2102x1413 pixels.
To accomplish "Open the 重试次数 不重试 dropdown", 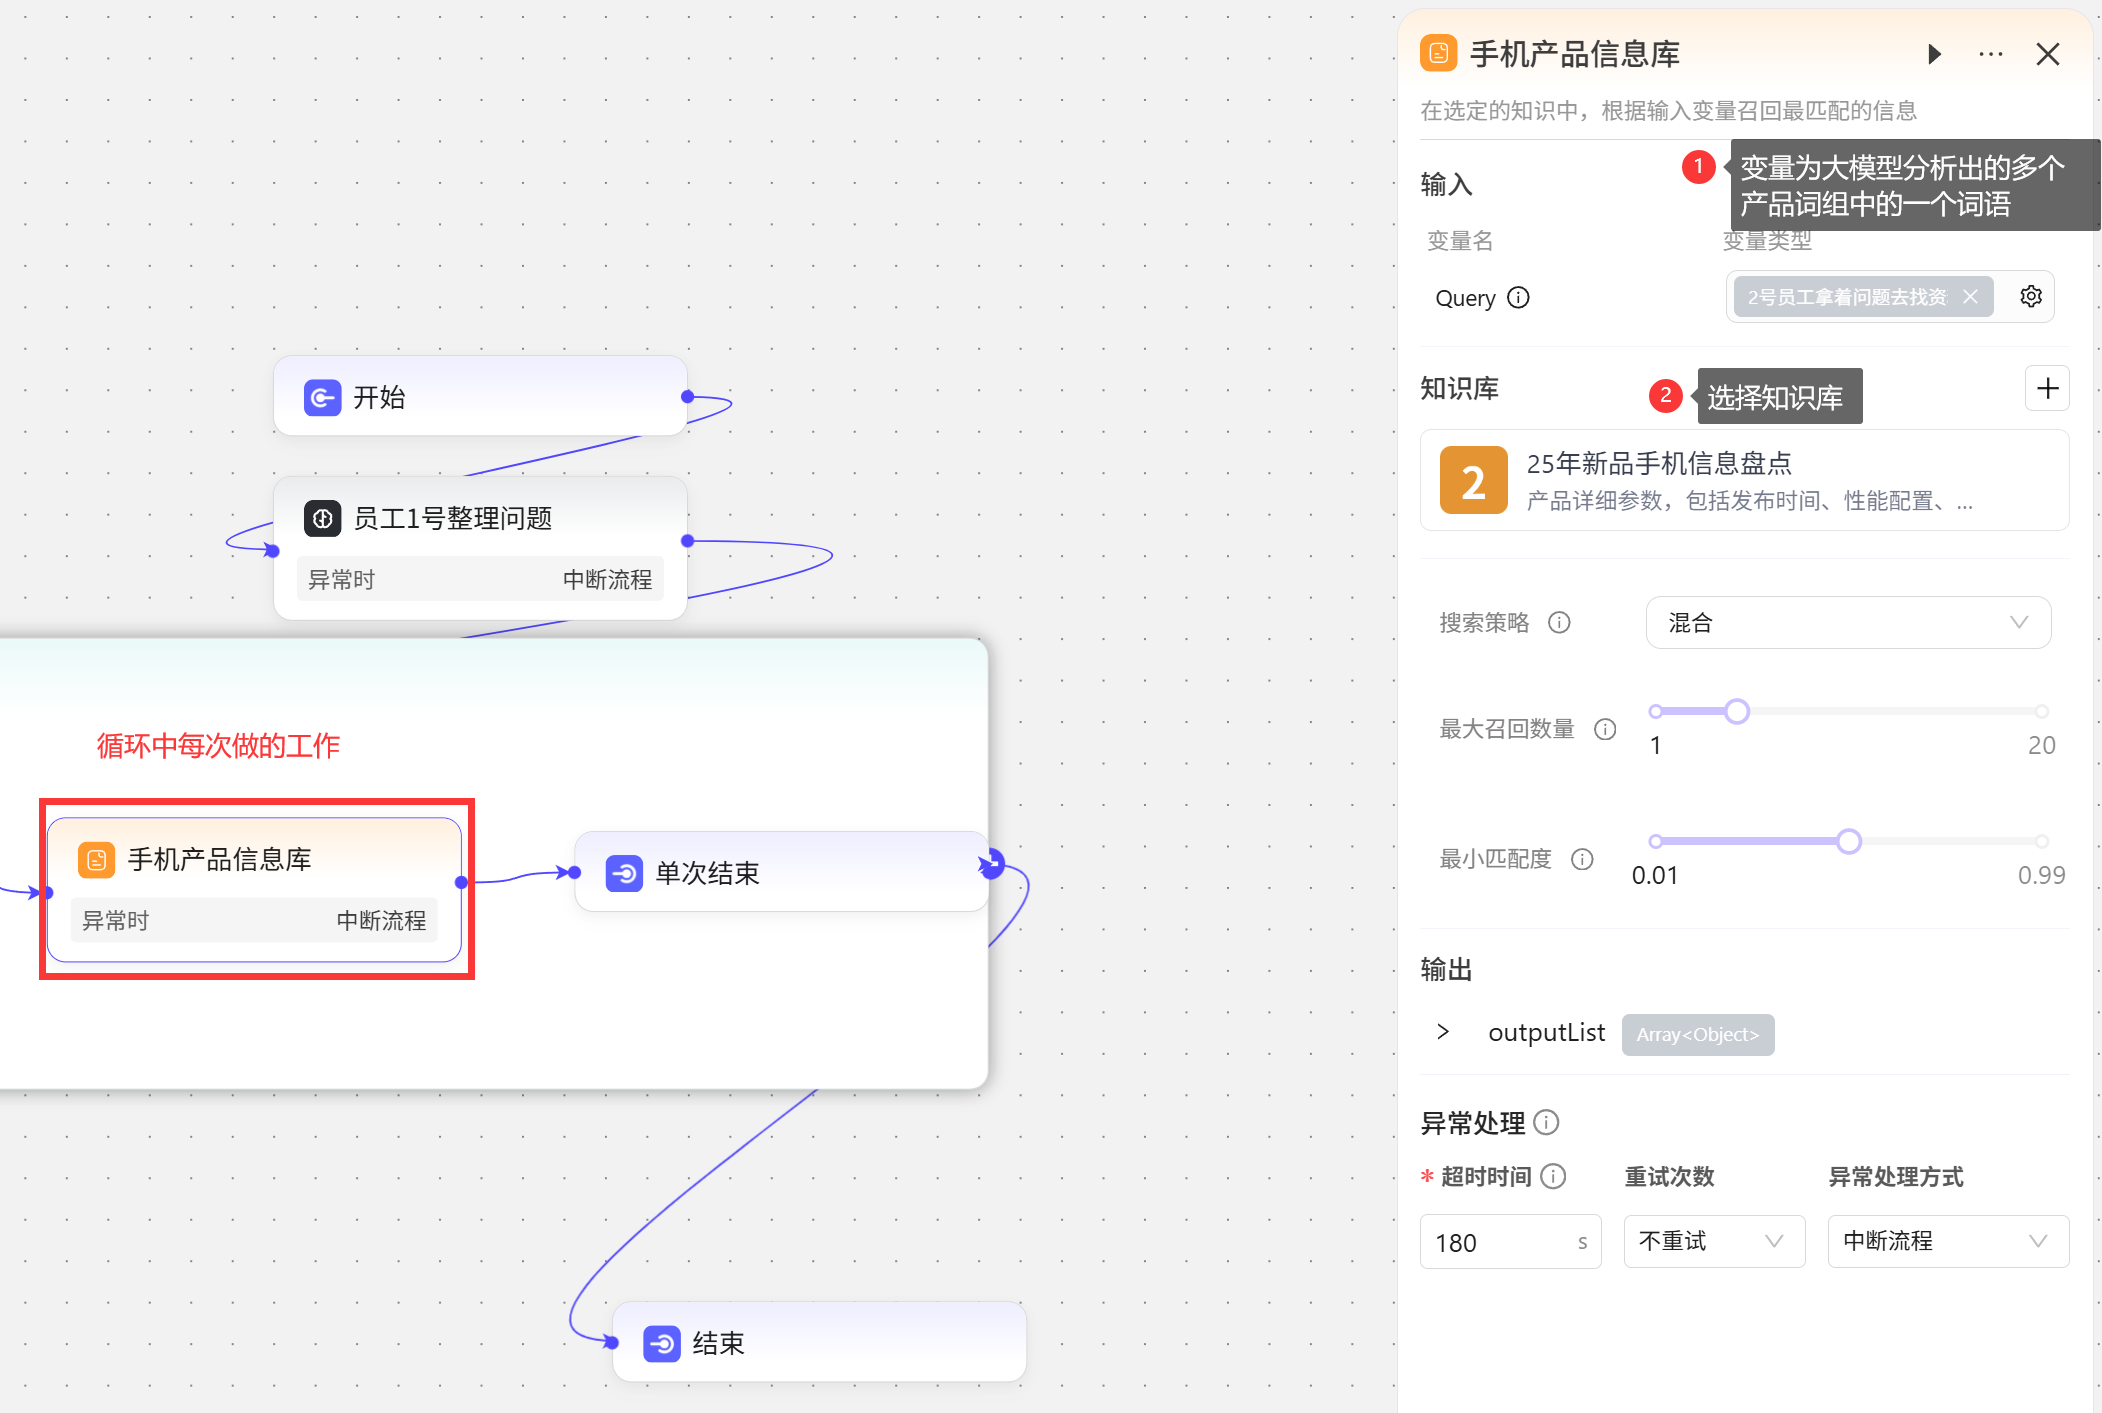I will [1713, 1241].
